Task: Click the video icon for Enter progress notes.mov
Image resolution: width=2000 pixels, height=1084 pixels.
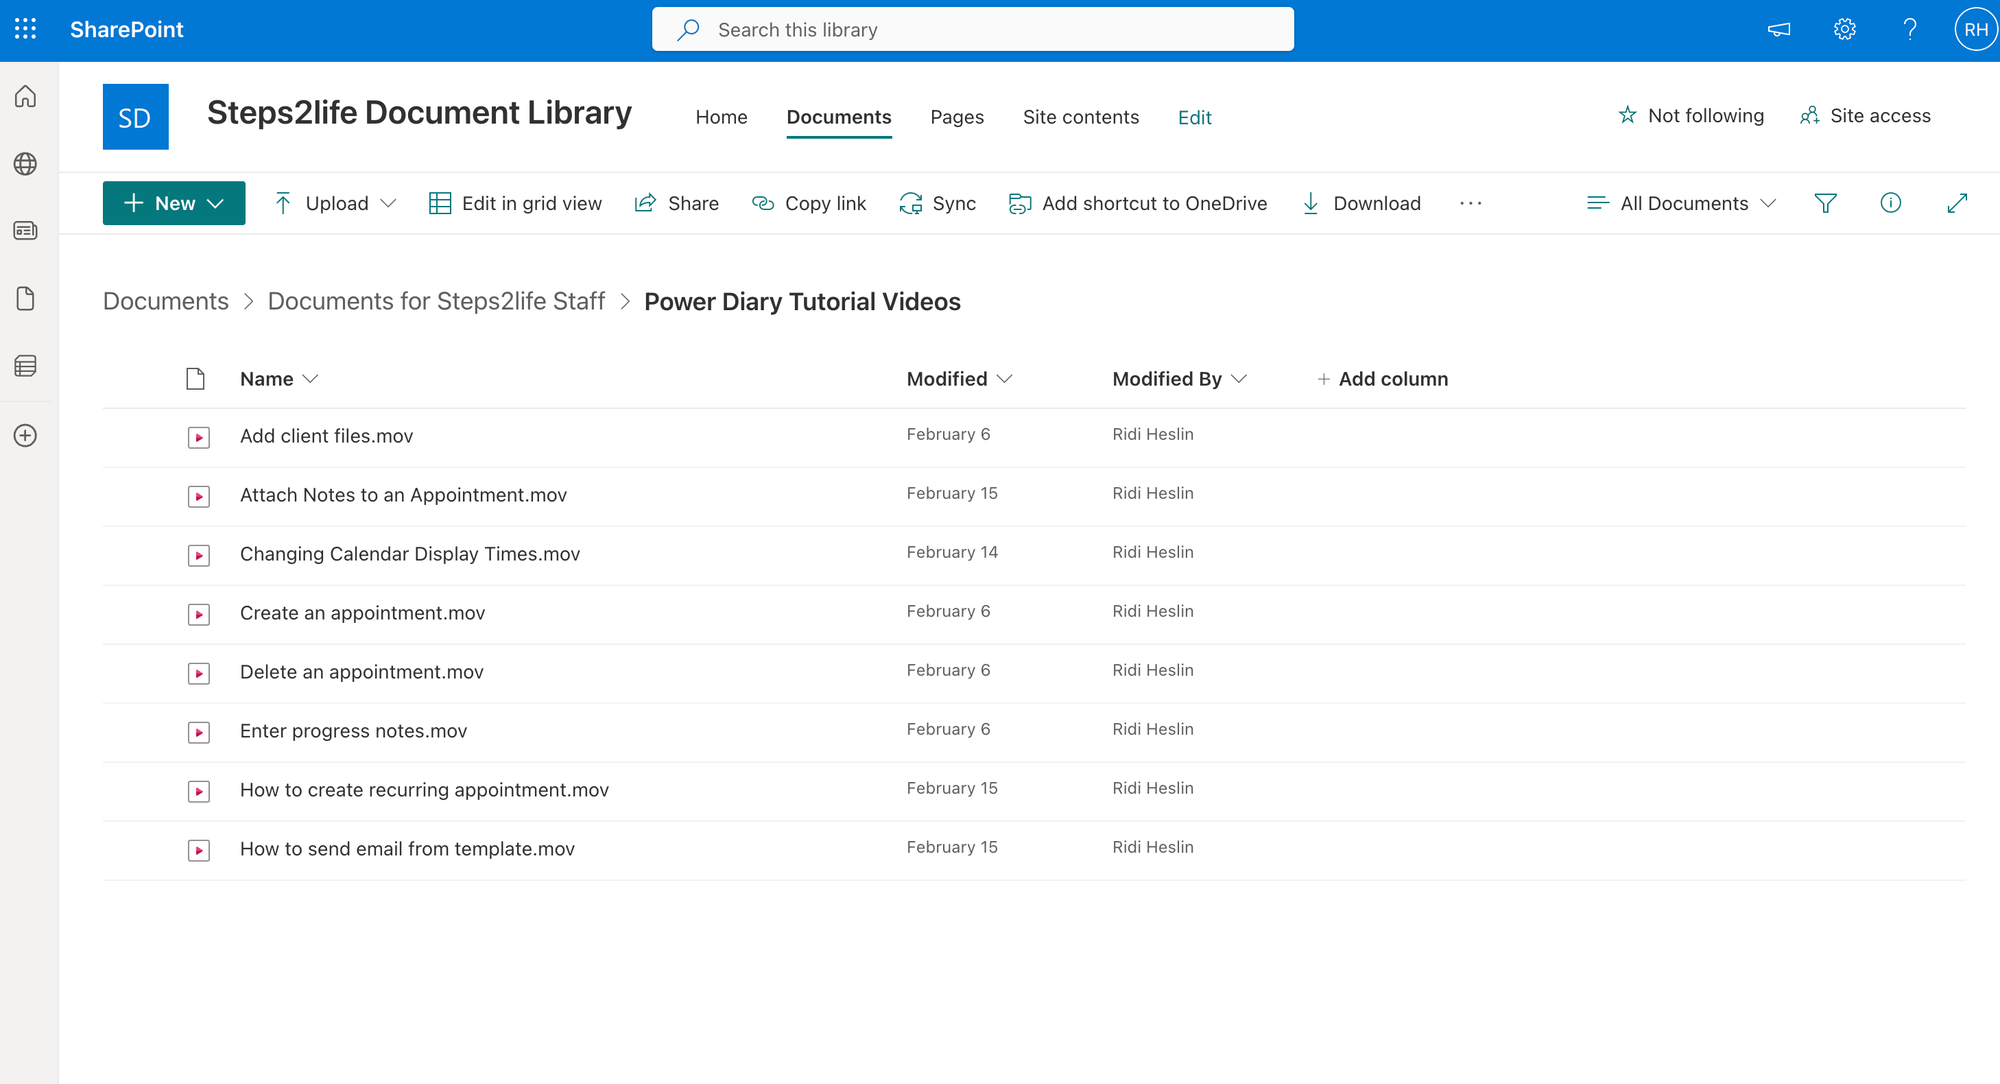Action: [199, 732]
